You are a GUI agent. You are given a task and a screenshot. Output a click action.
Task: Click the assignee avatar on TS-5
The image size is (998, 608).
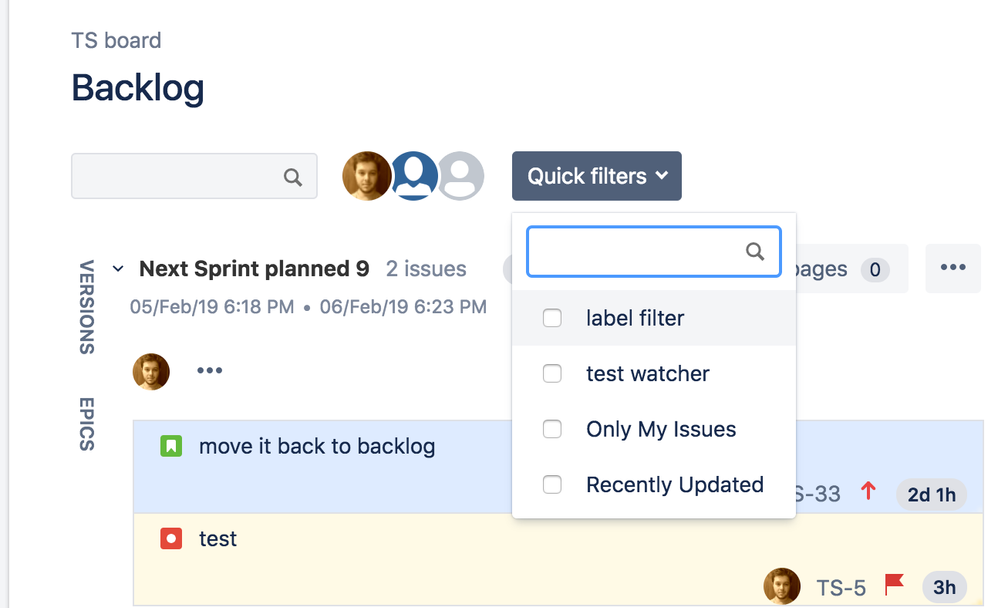781,586
